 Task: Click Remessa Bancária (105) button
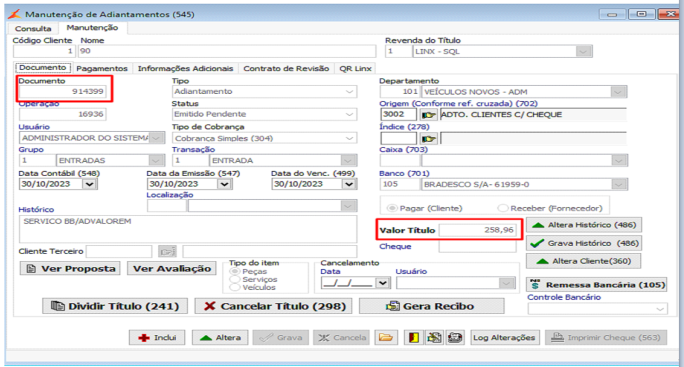pyautogui.click(x=597, y=285)
